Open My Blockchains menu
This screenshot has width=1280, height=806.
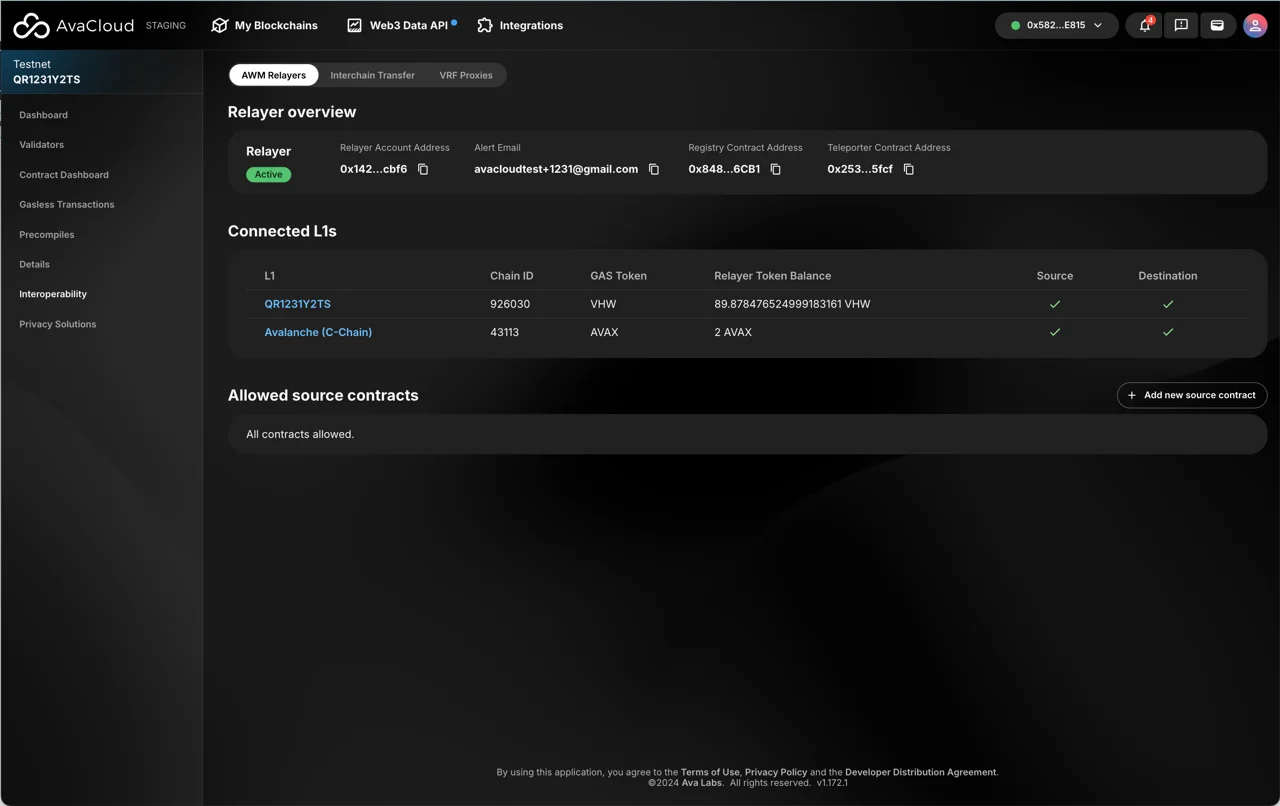(265, 25)
